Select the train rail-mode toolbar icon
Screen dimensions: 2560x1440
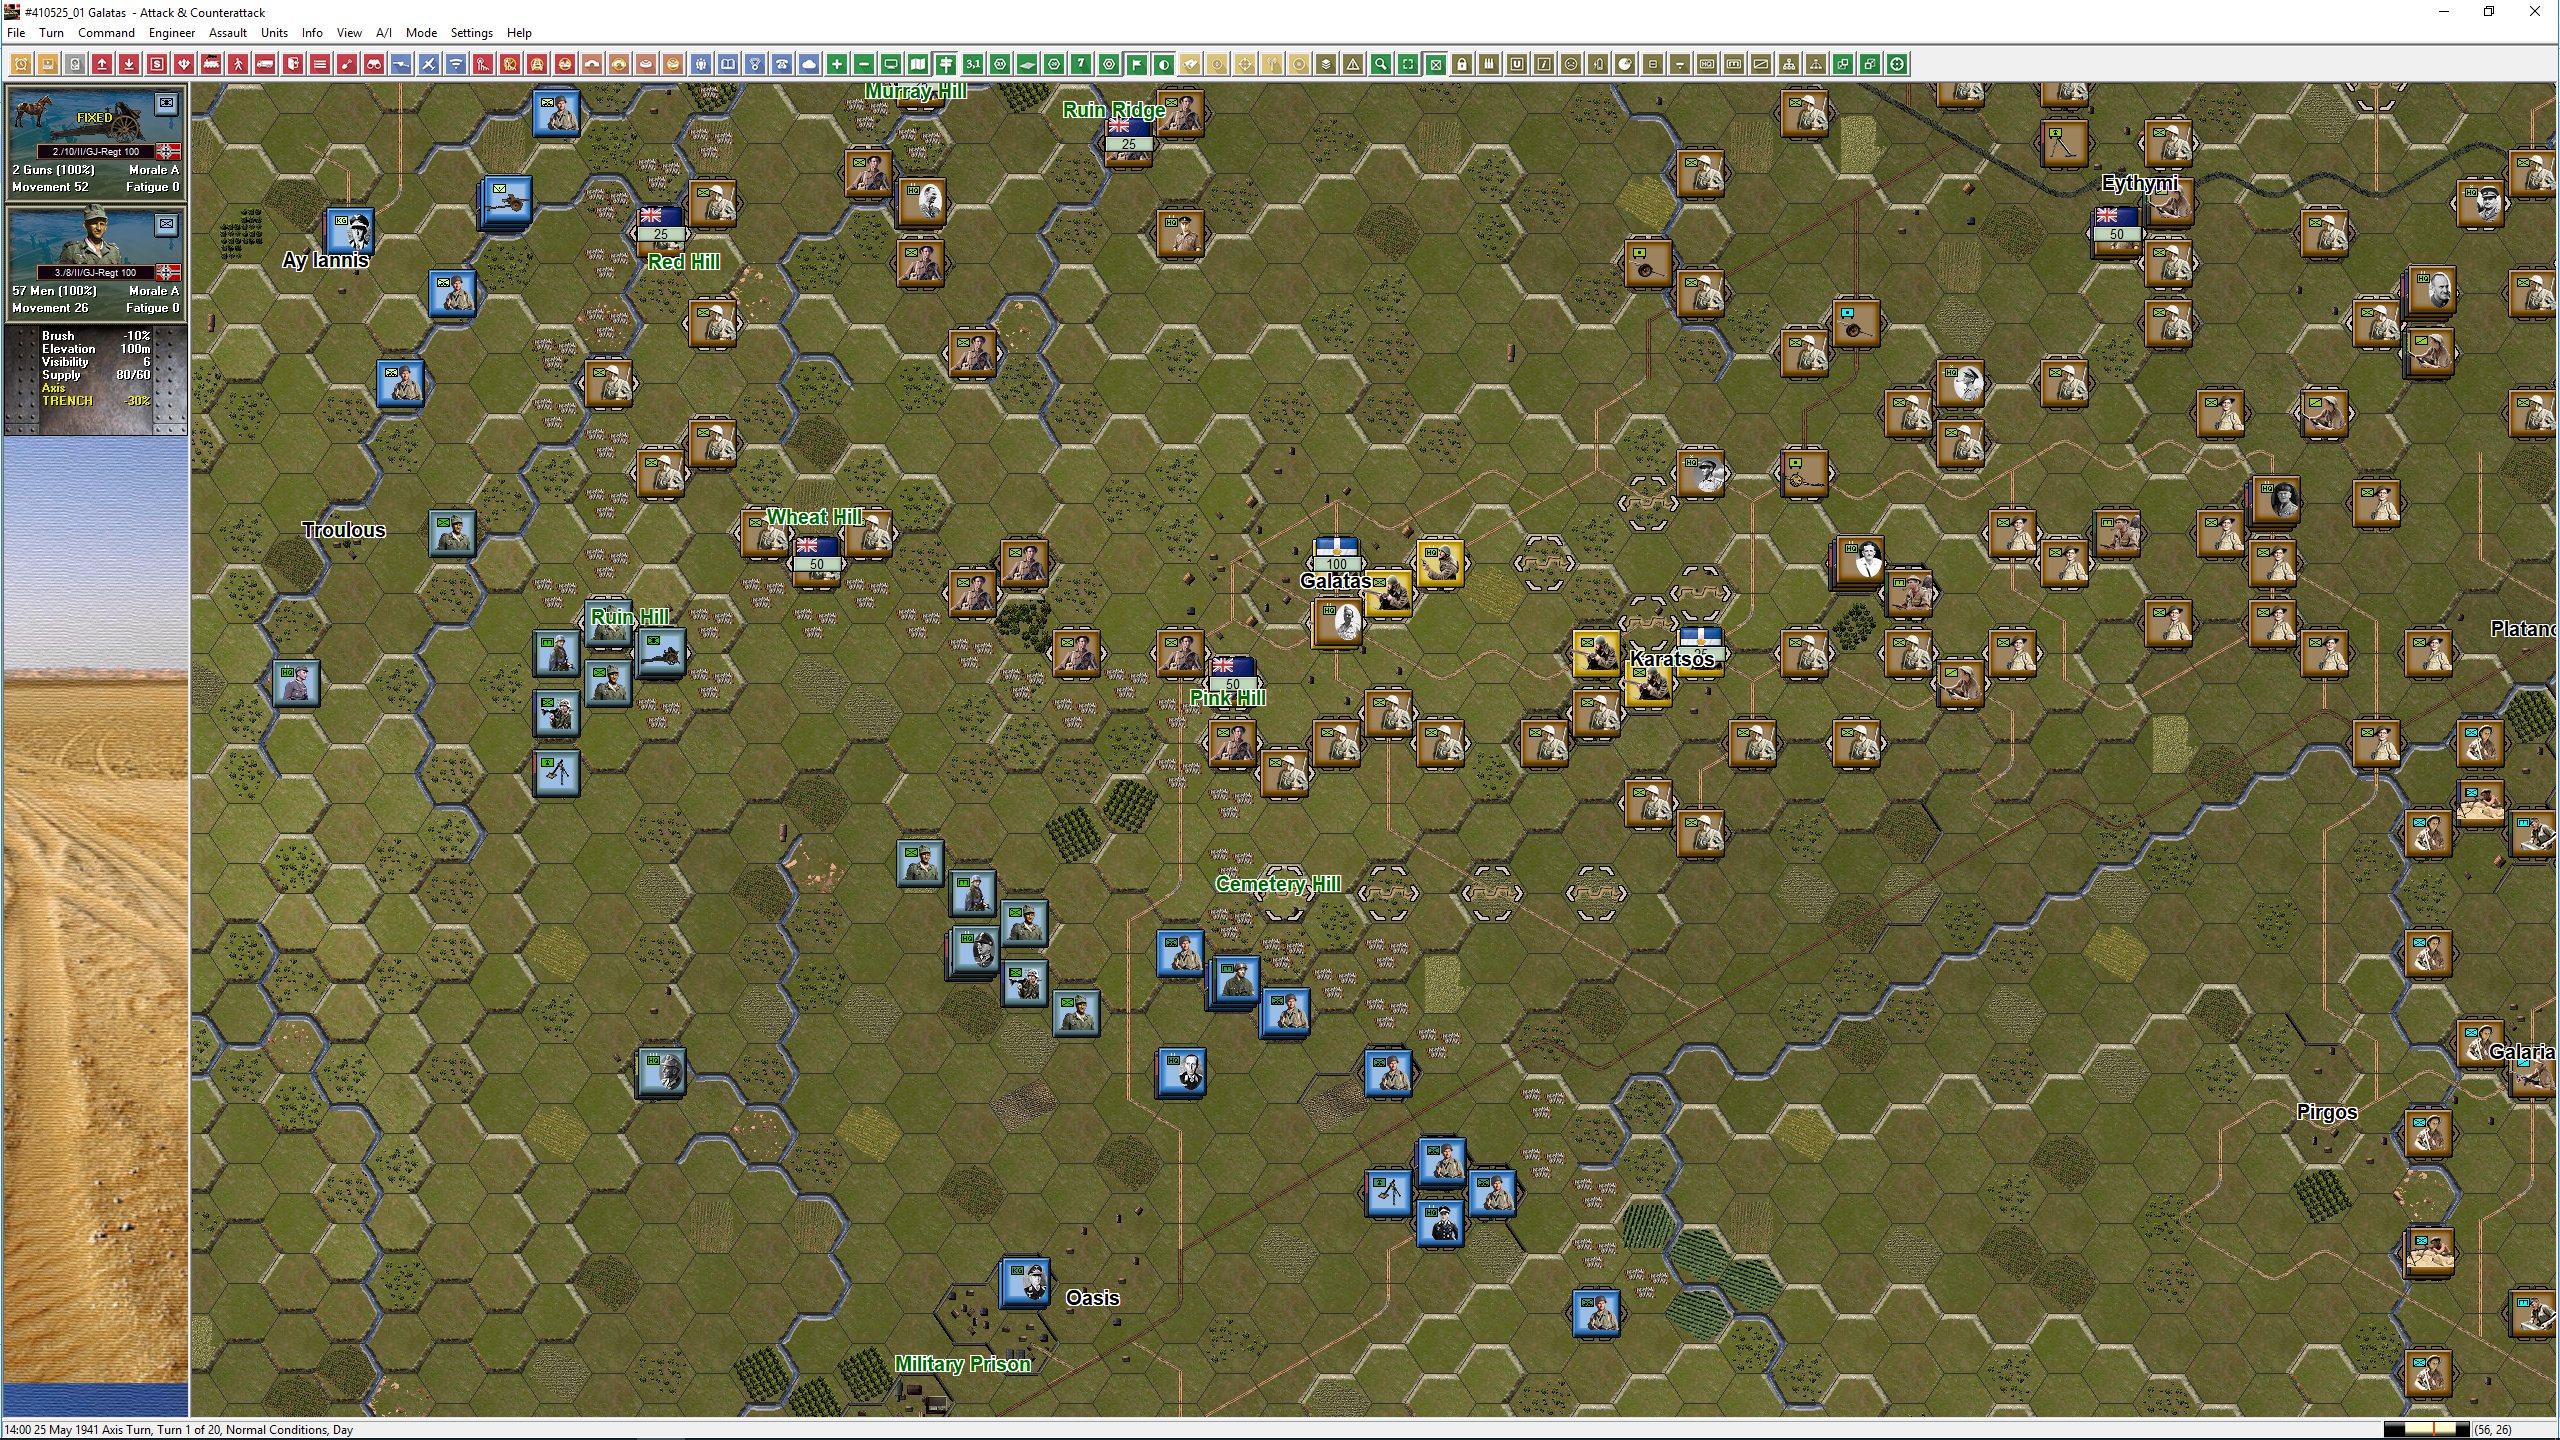coord(211,65)
